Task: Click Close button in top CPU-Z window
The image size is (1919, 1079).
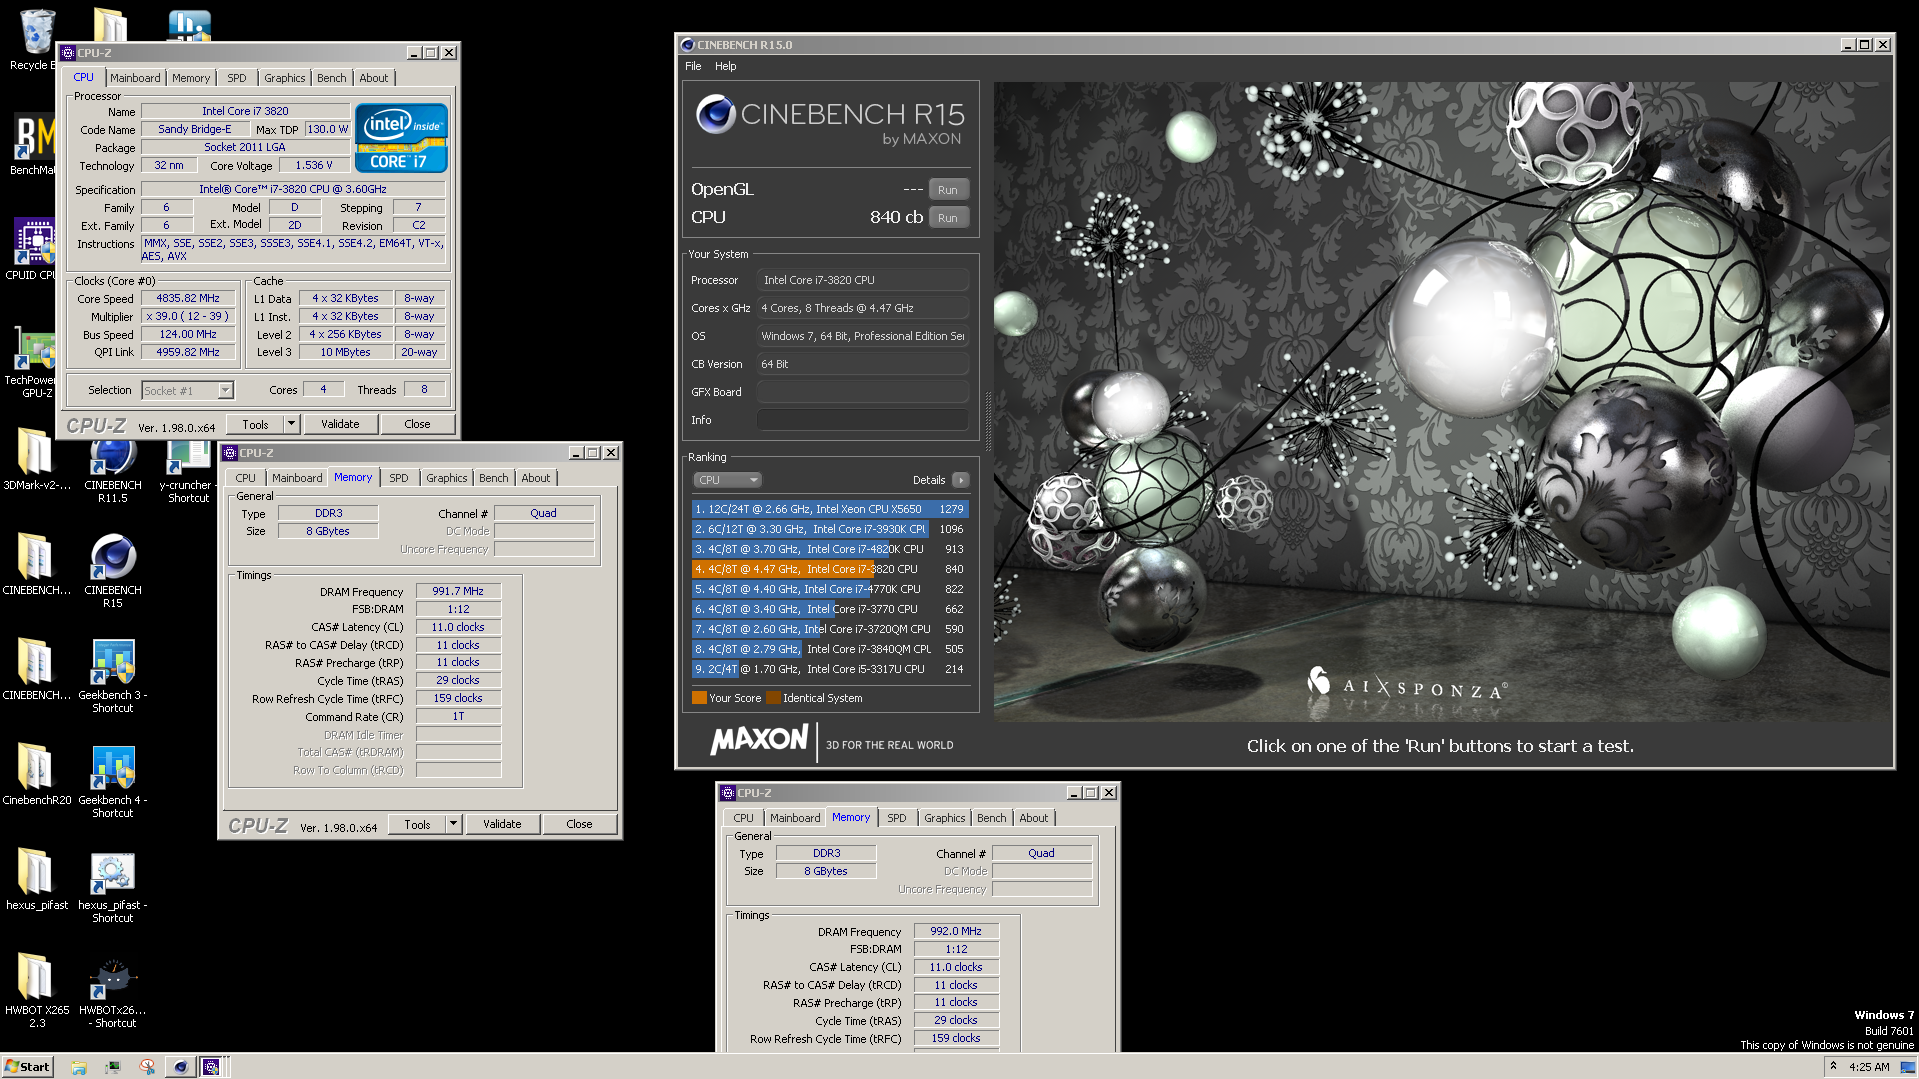Action: (x=417, y=424)
